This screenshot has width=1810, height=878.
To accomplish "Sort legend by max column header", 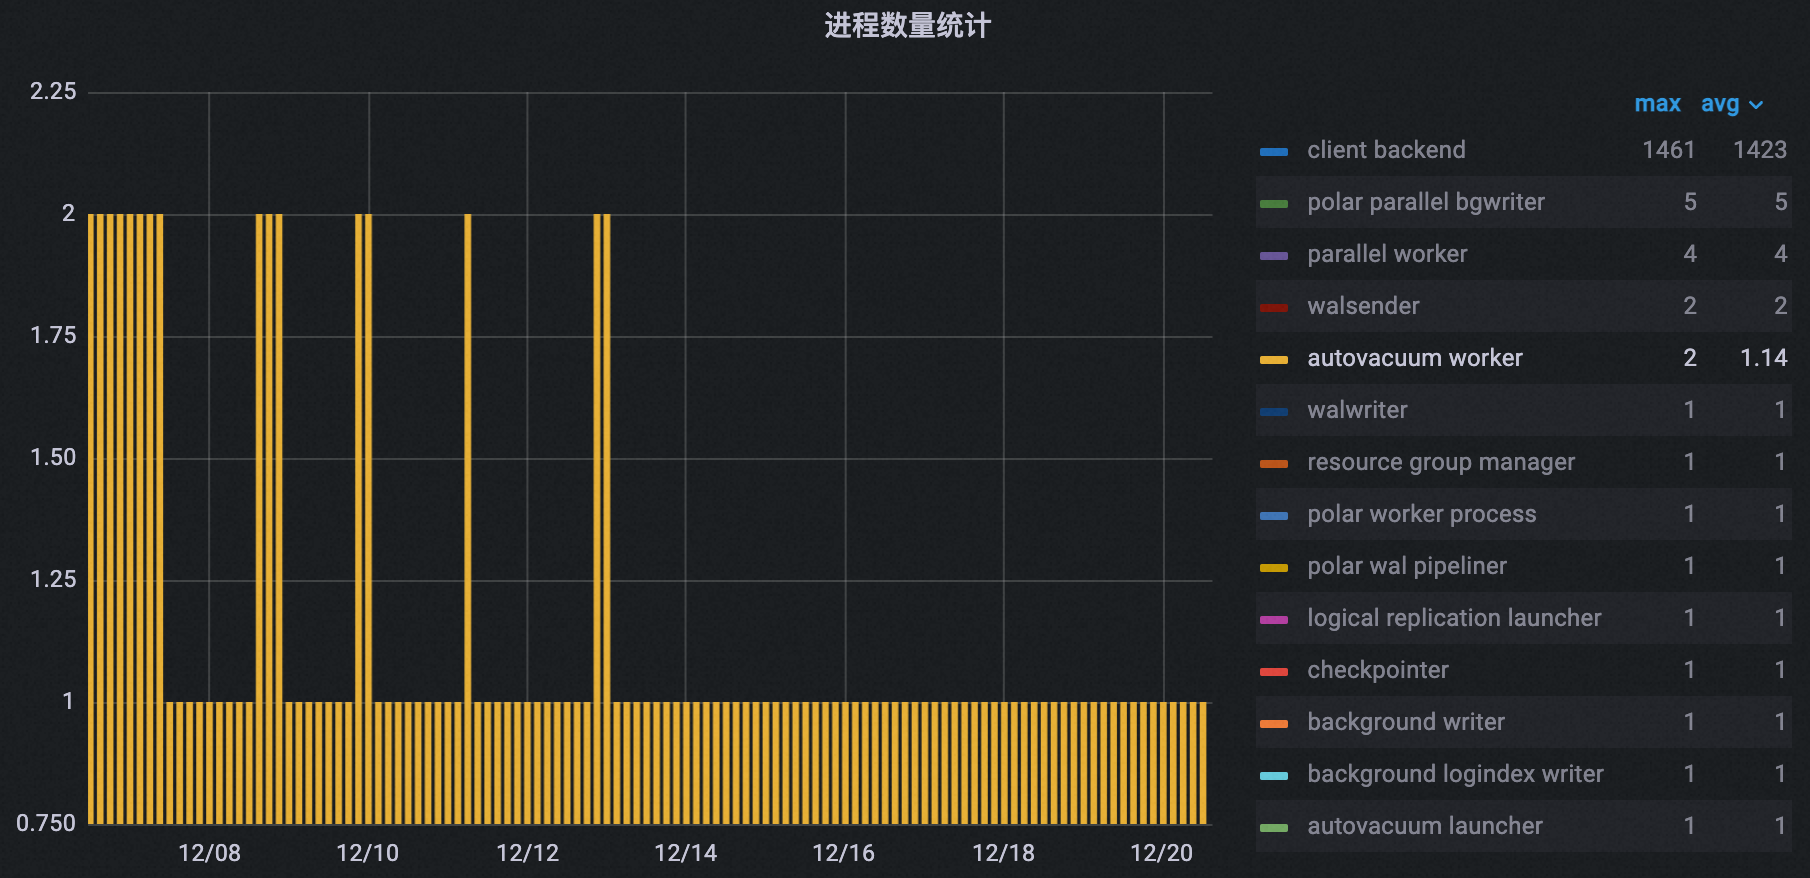I will tap(1657, 104).
